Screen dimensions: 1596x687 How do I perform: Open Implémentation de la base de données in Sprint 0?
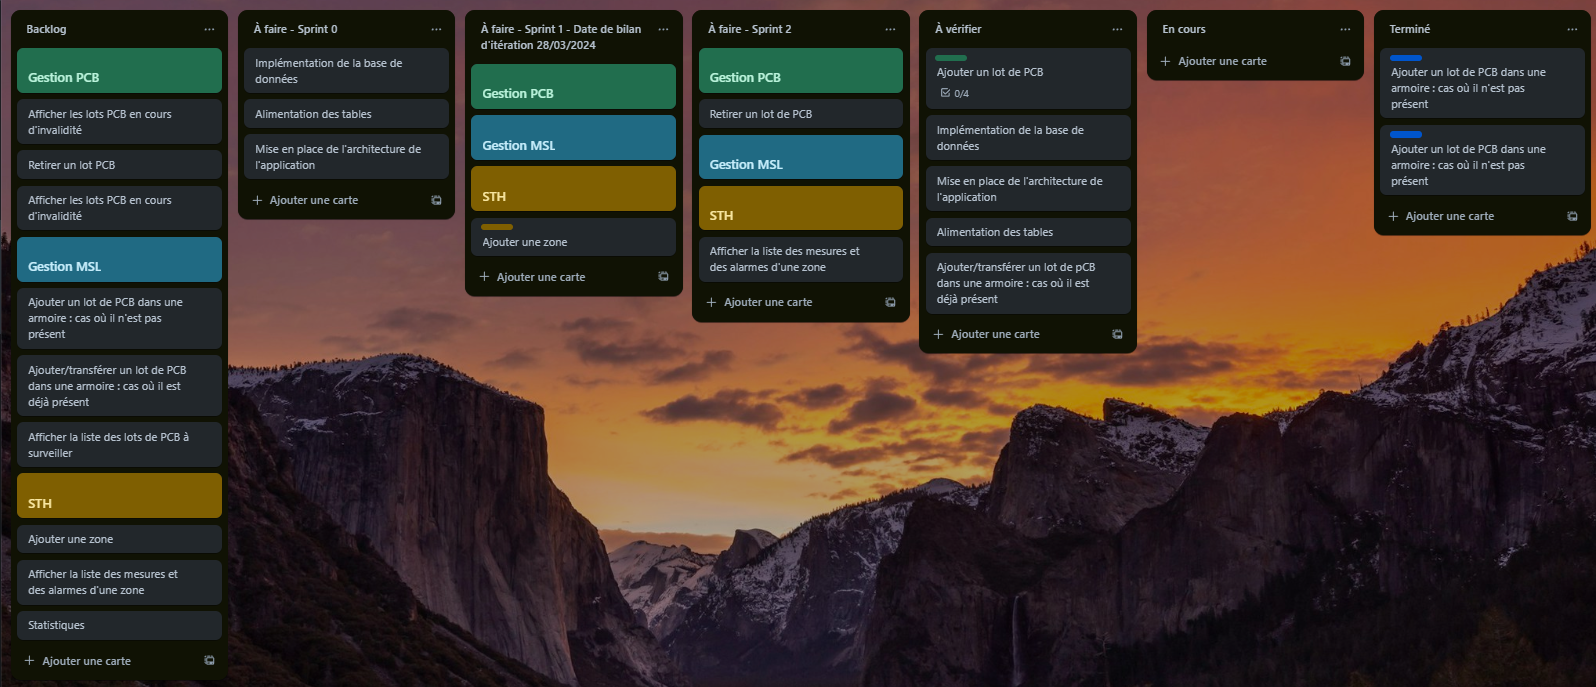pos(346,71)
